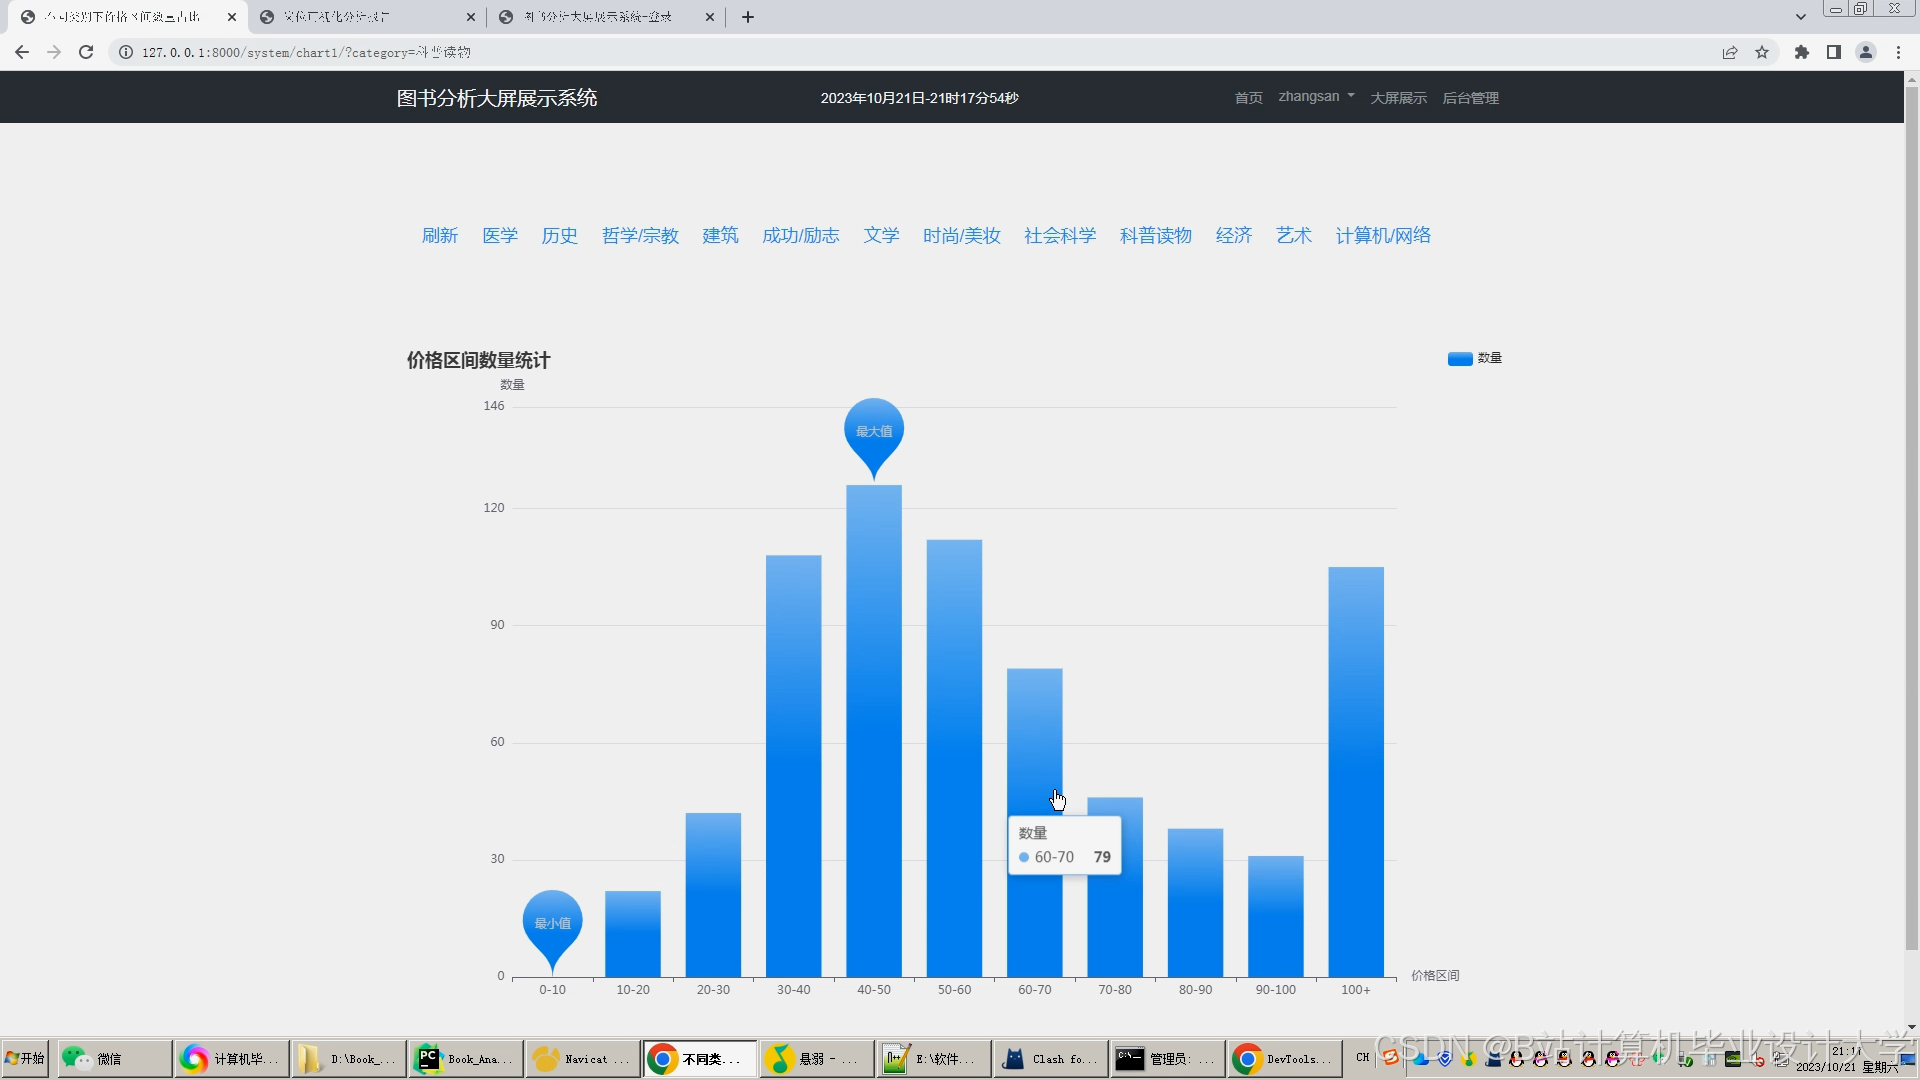Bookmark this page with star icon

tap(1762, 52)
